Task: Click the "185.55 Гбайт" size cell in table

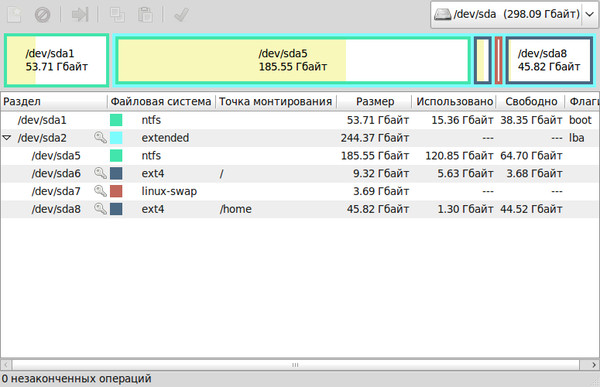Action: (x=375, y=156)
